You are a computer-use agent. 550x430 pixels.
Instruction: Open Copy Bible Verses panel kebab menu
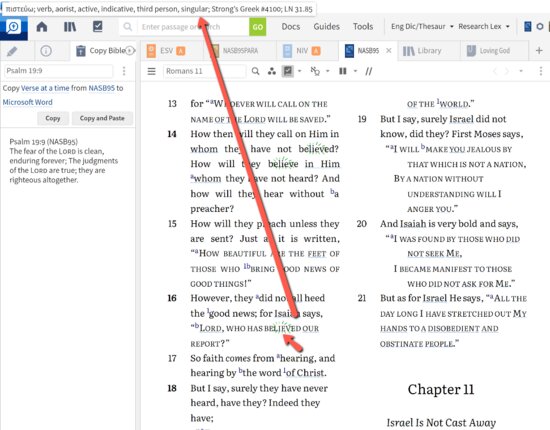click(x=124, y=71)
